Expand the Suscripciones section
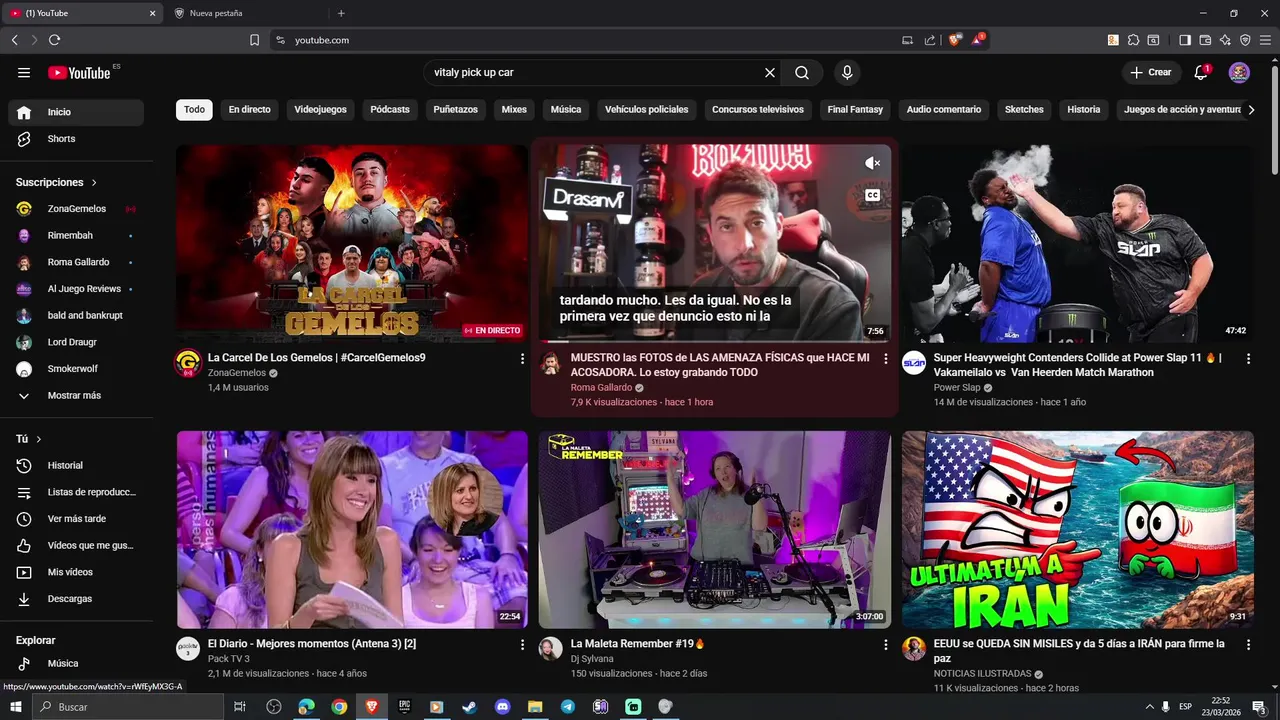The image size is (1280, 720). click(57, 182)
